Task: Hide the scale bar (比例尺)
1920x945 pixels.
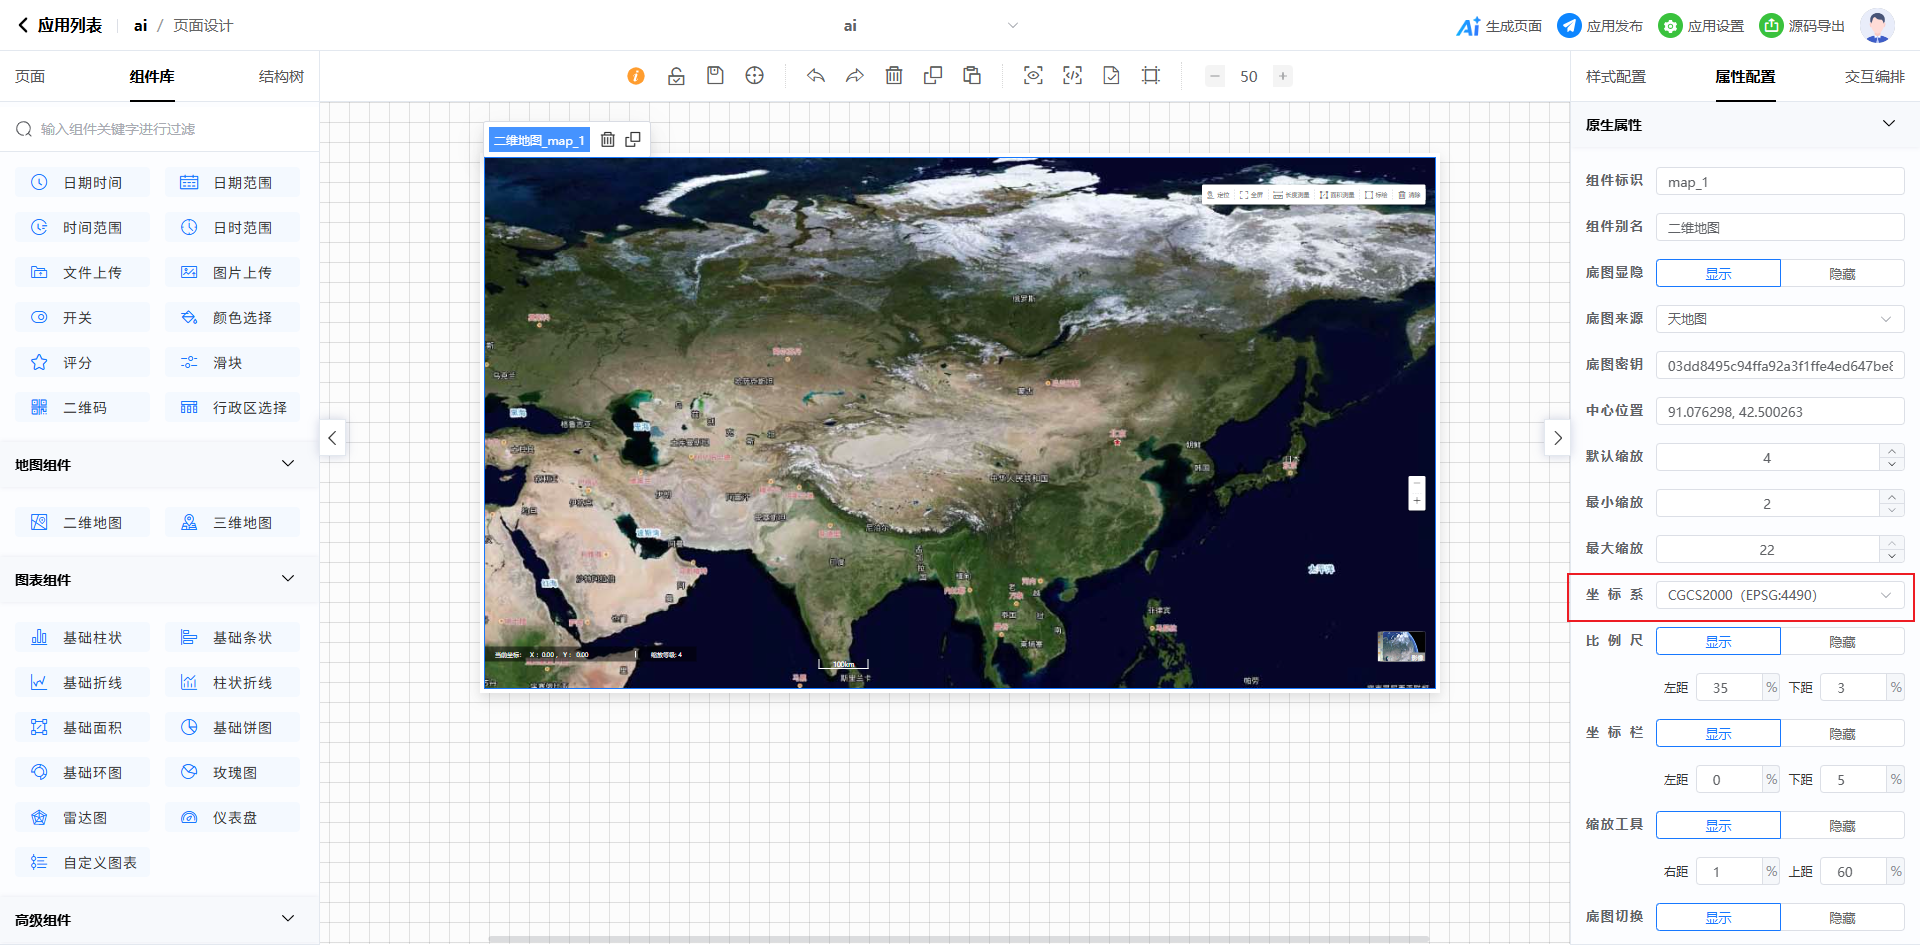Action: click(x=1841, y=641)
